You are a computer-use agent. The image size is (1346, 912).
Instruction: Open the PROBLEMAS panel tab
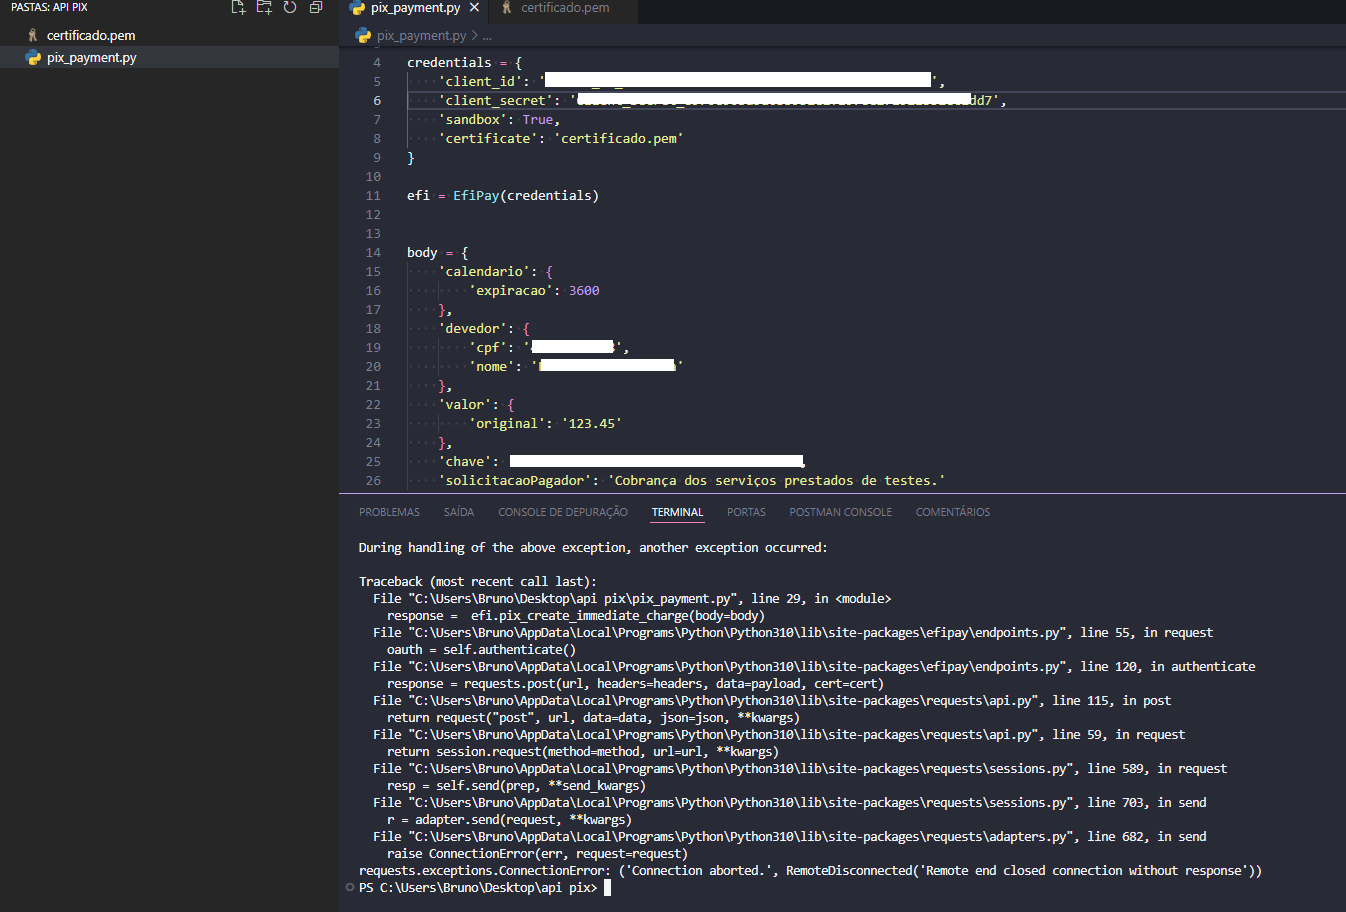[389, 512]
